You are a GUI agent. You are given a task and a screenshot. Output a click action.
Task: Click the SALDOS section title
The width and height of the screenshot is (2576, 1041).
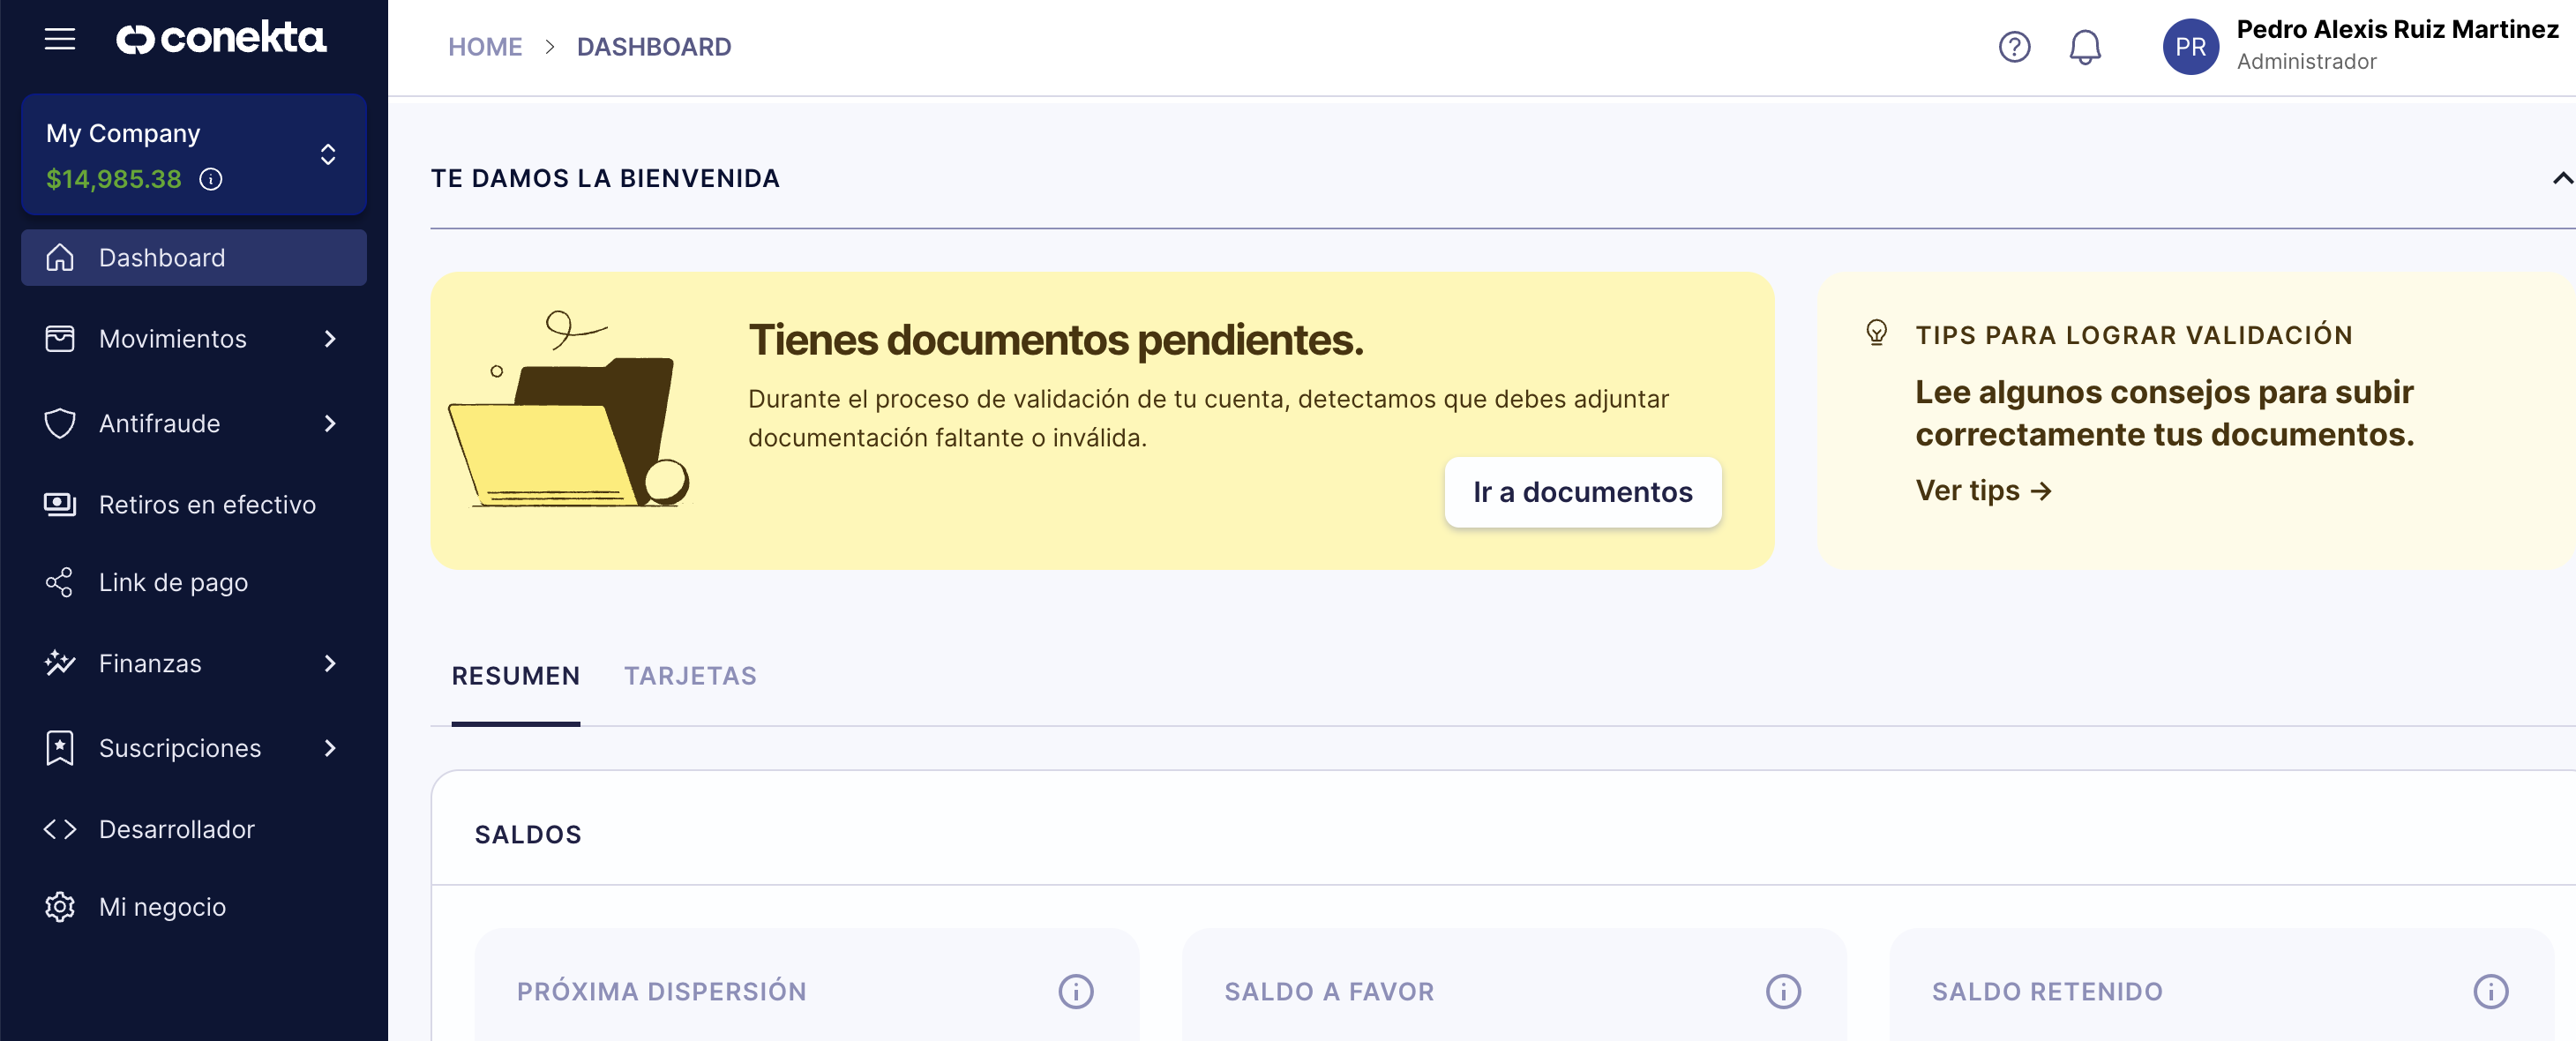(528, 835)
